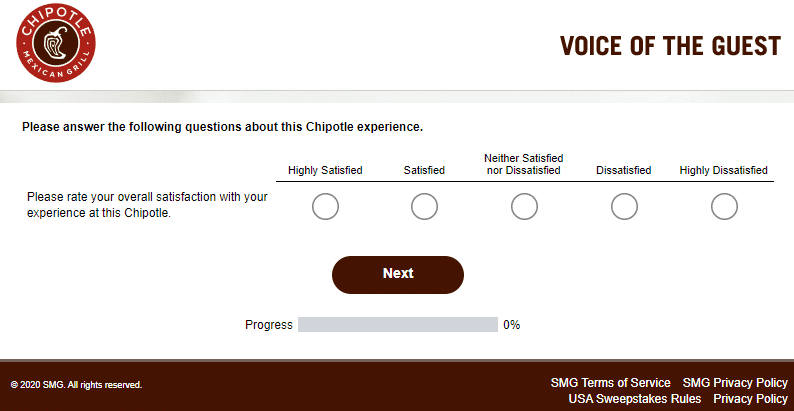Screen dimensions: 794x411
Task: Mark the Dissatisfied radio button
Action: (624, 207)
